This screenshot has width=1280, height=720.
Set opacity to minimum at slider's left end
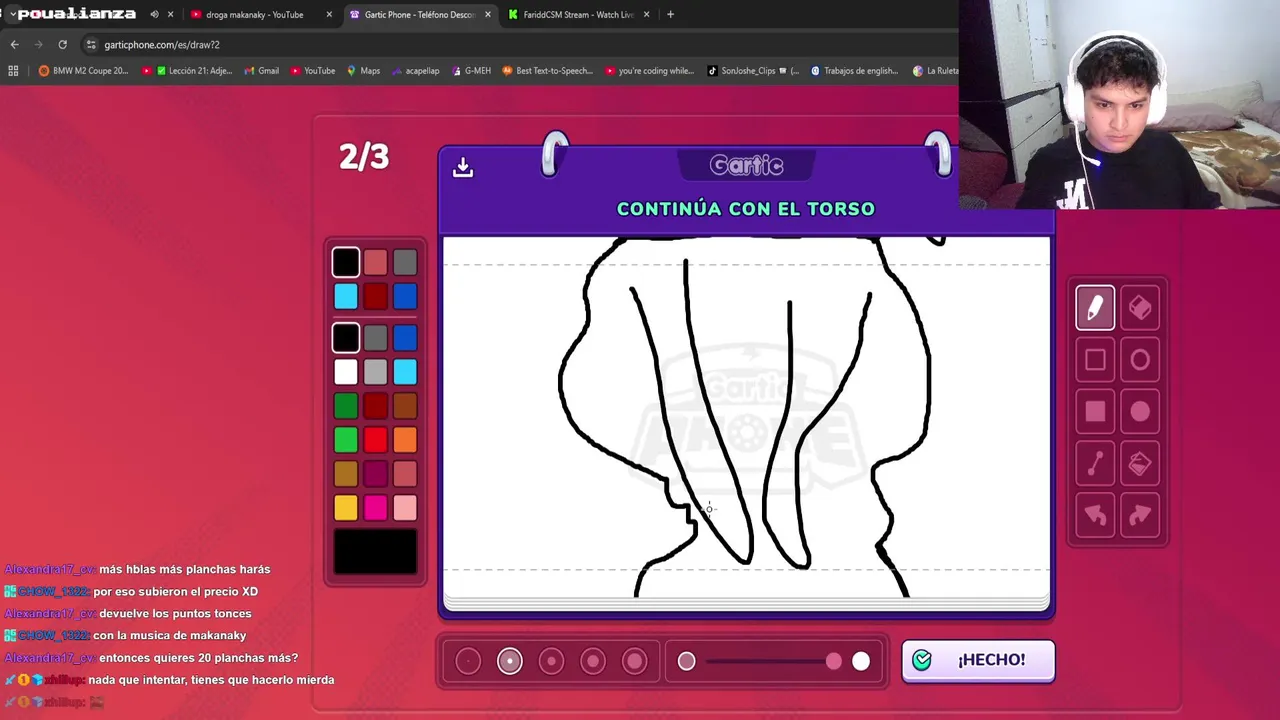click(x=686, y=661)
